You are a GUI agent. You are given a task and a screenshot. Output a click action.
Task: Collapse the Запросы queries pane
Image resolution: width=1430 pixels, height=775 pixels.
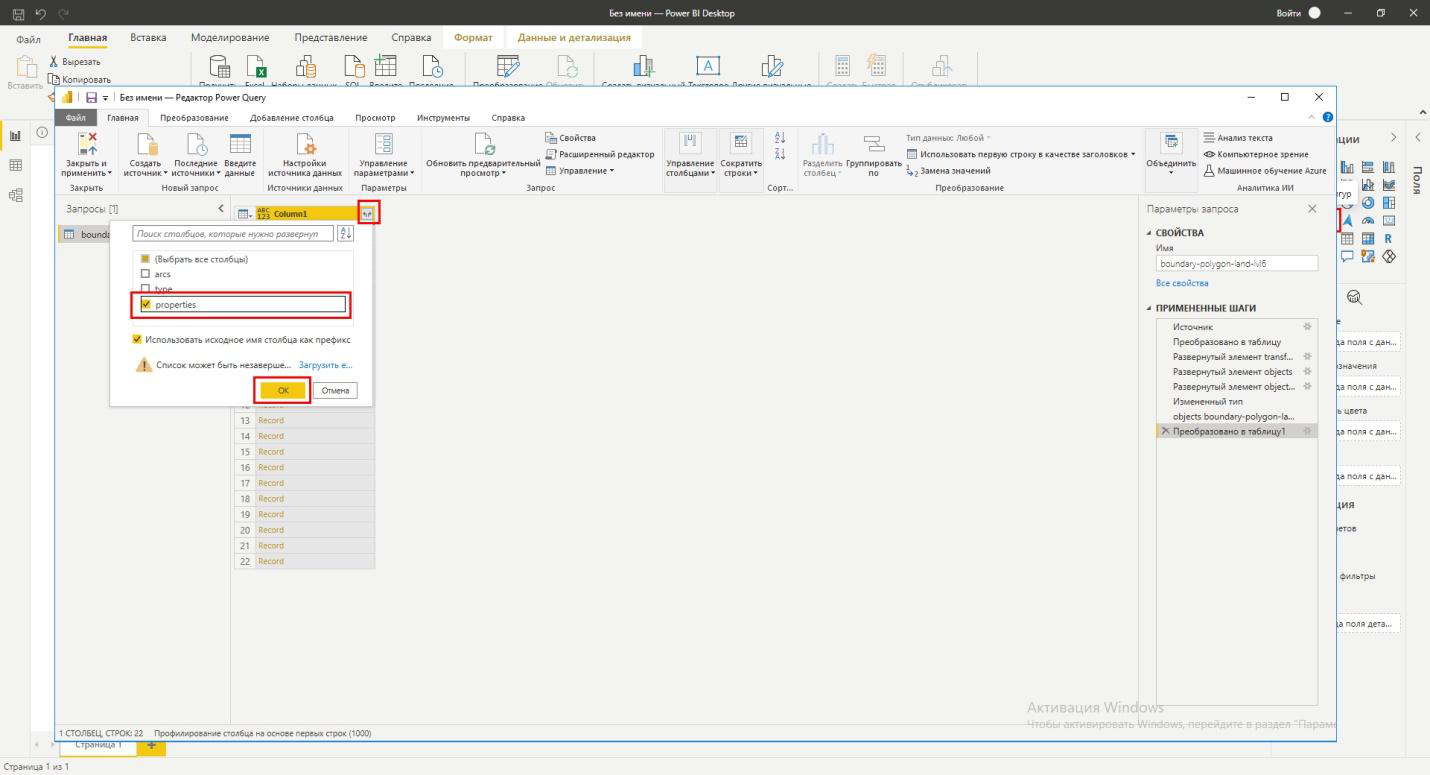coord(221,208)
